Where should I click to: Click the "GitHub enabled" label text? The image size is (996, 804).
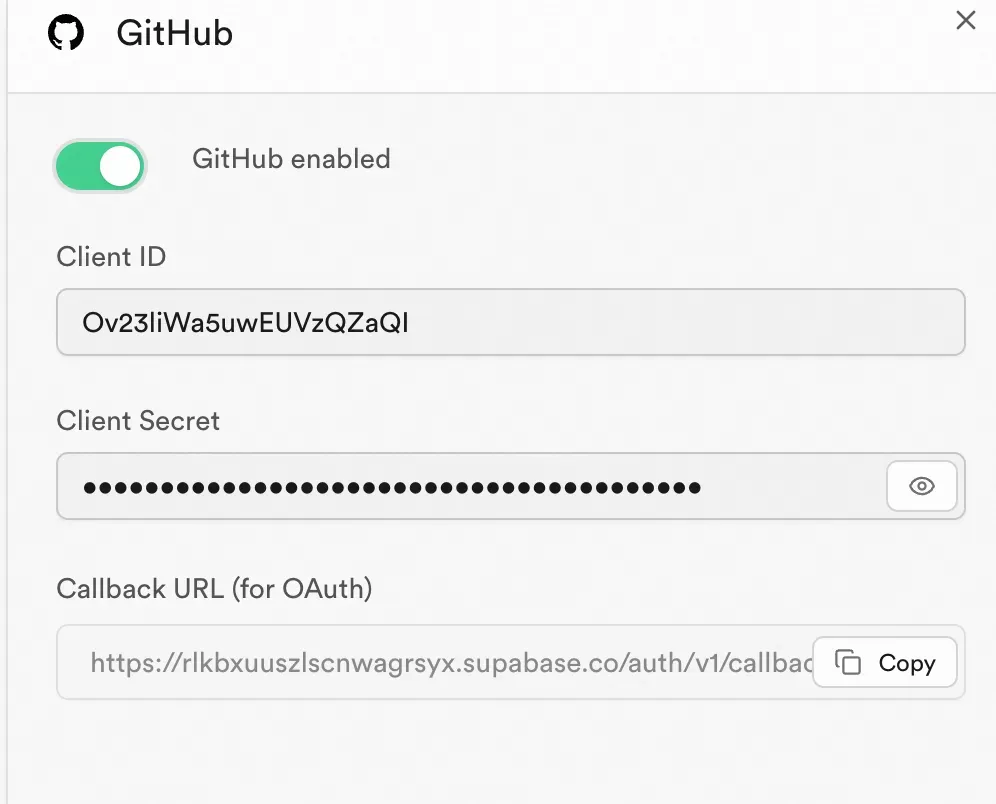[x=292, y=159]
